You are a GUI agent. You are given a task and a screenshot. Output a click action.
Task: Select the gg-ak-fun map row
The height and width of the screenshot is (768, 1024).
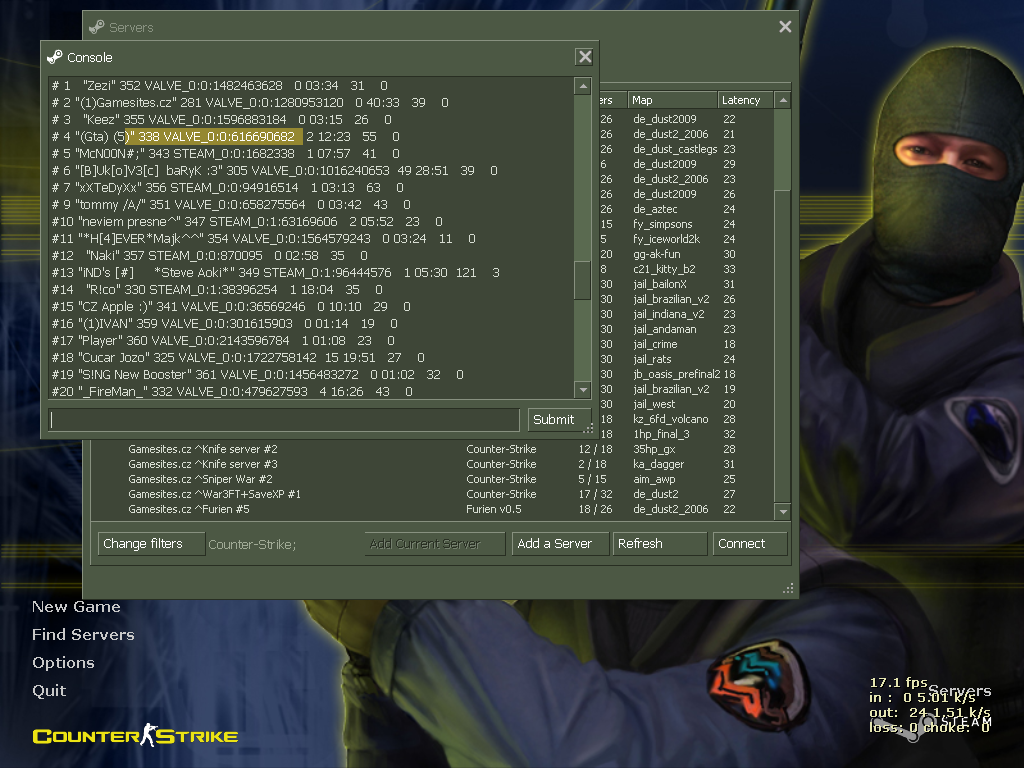pyautogui.click(x=687, y=254)
